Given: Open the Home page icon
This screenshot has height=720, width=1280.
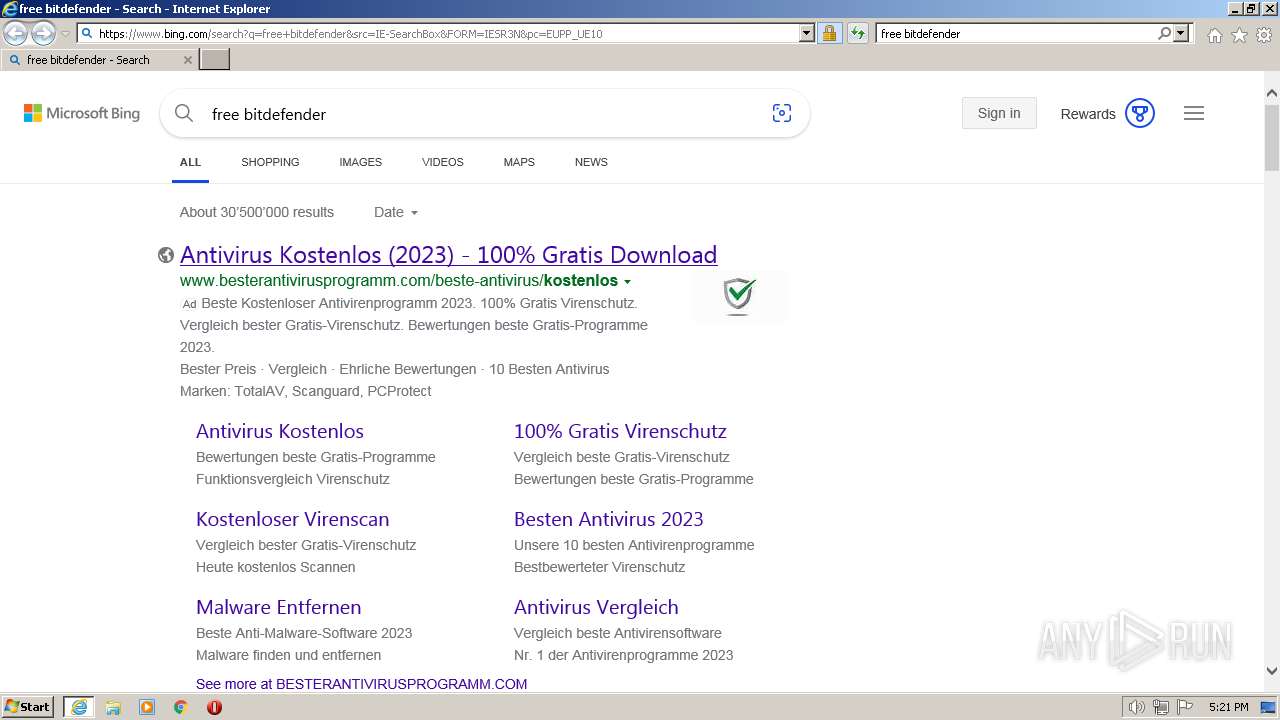Looking at the screenshot, I should pyautogui.click(x=1214, y=35).
